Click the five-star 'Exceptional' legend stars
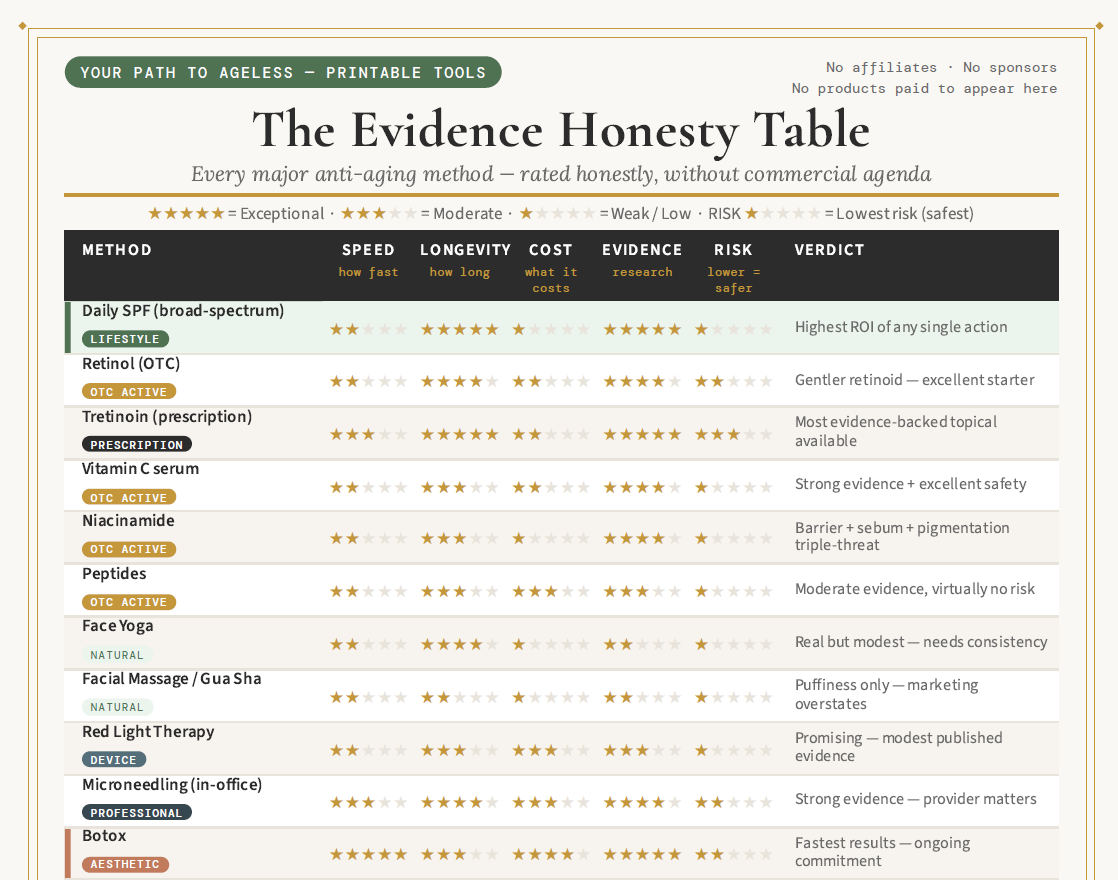The width and height of the screenshot is (1118, 880). pyautogui.click(x=186, y=213)
